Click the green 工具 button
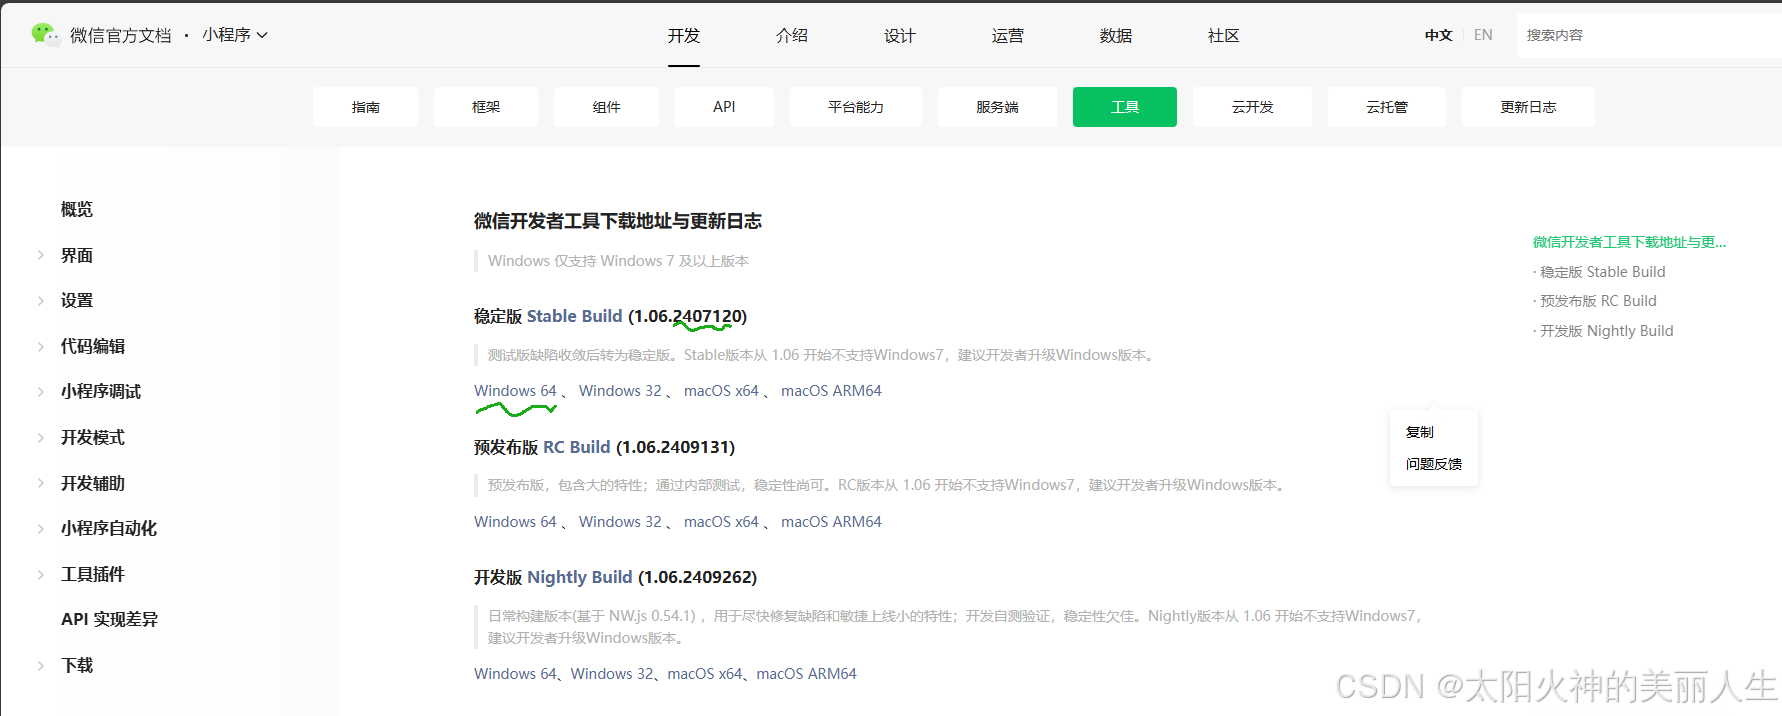Viewport: 1782px width, 716px height. [x=1125, y=107]
